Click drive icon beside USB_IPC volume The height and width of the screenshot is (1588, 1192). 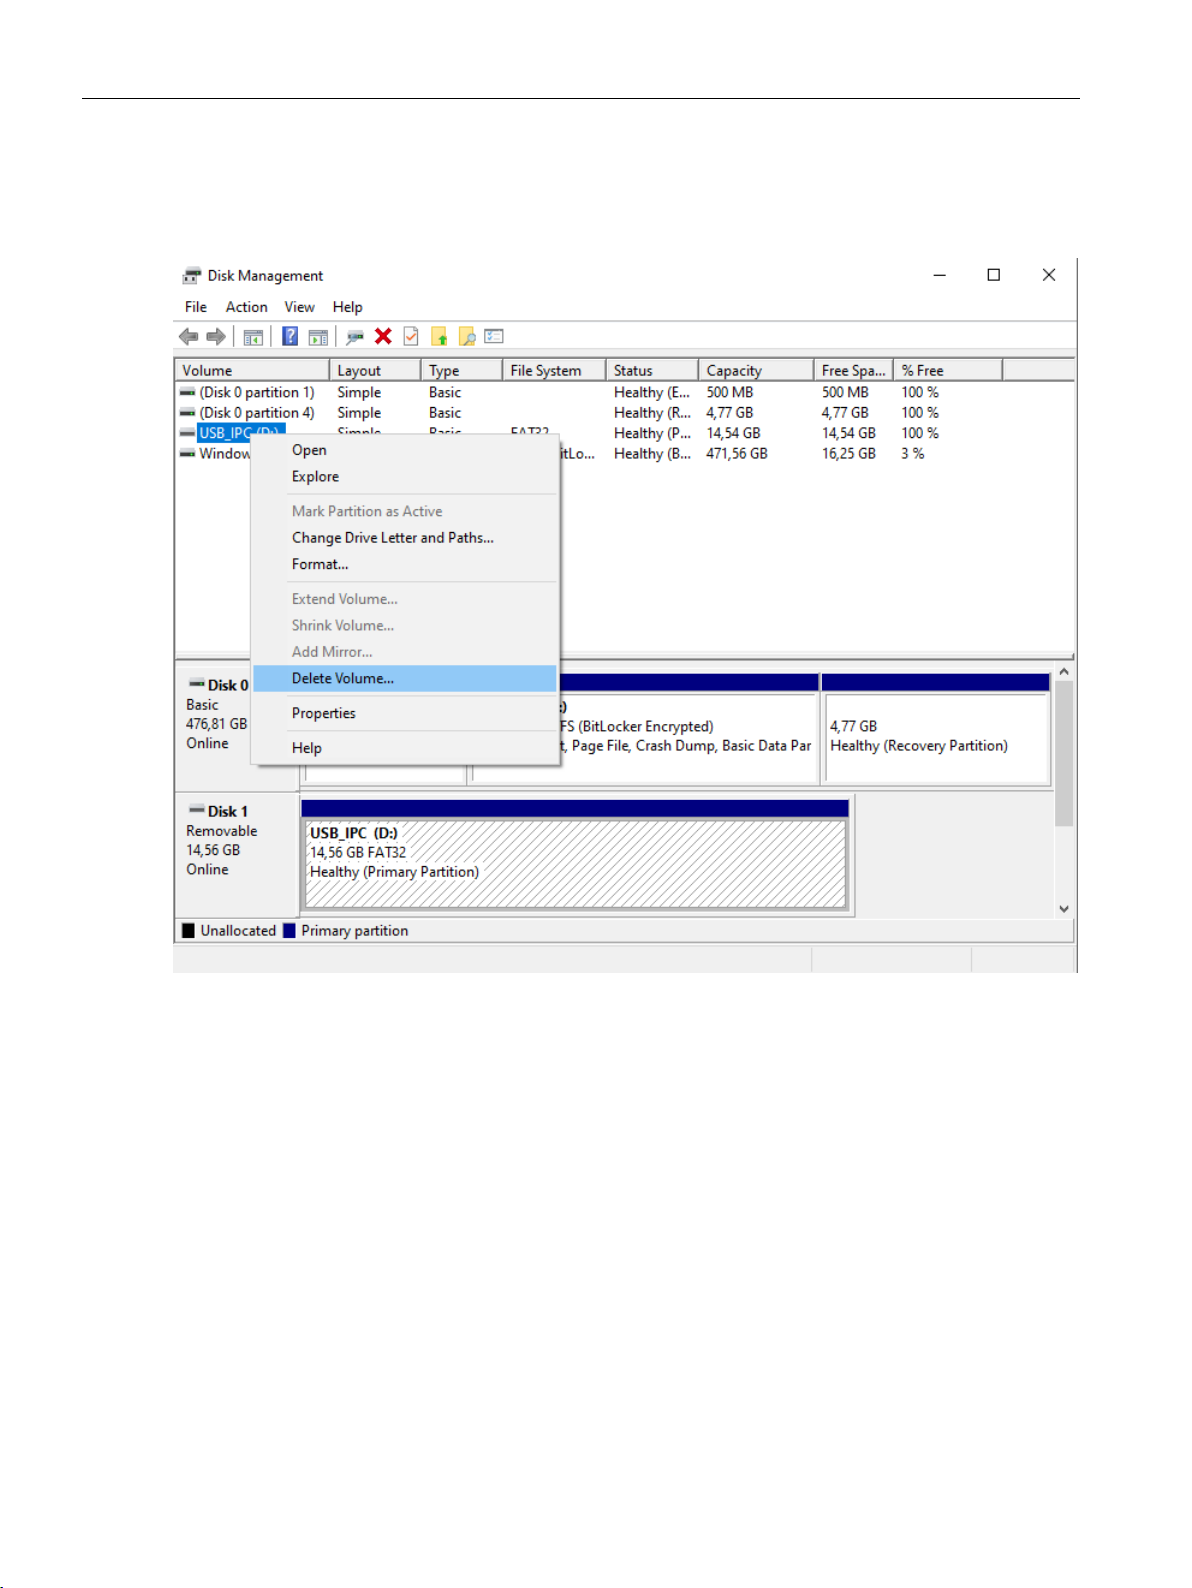[x=188, y=433]
